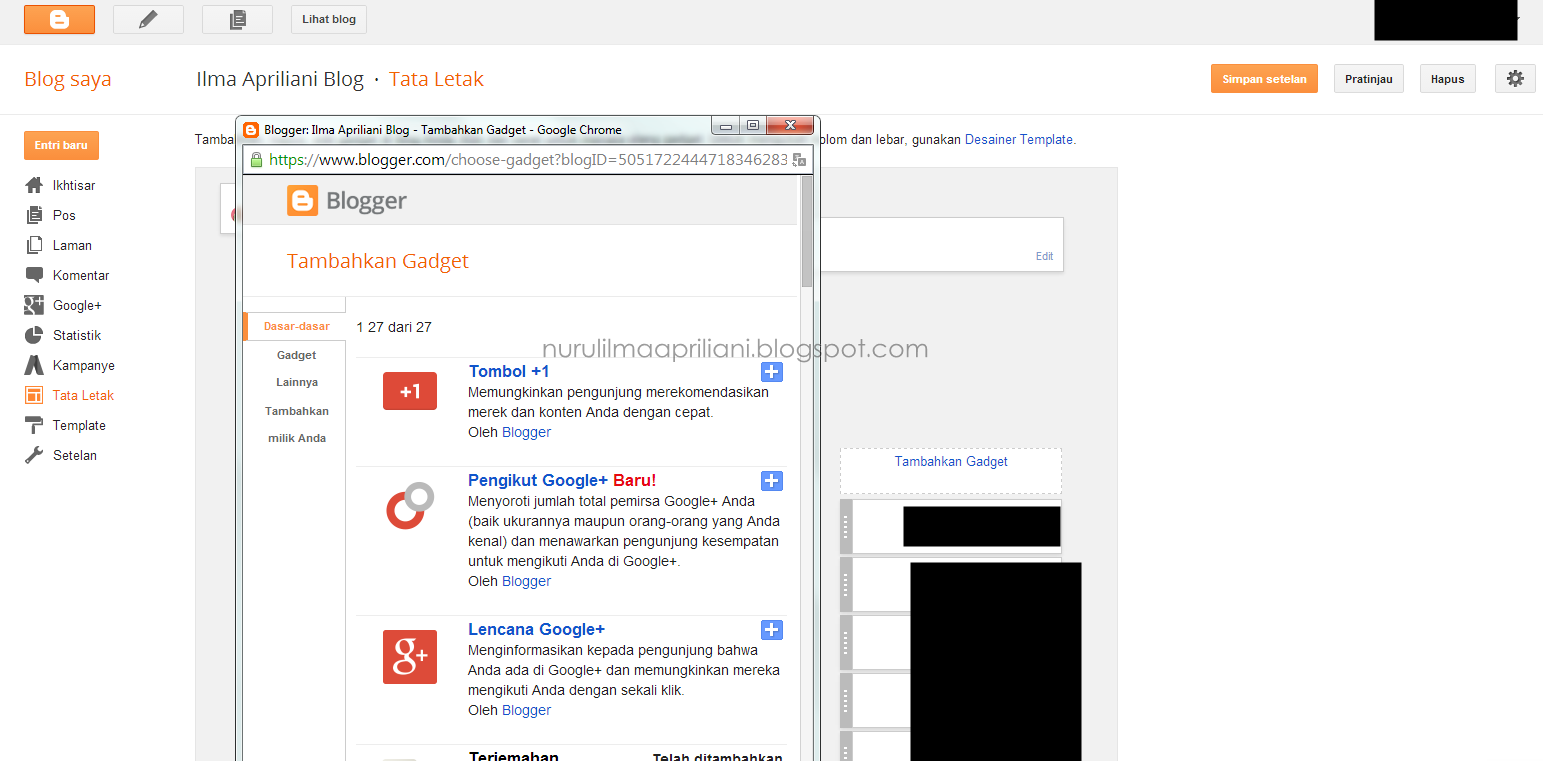Click the '1 27 dari 27' count text
Viewport: 1543px width, 761px height.
[x=394, y=327]
